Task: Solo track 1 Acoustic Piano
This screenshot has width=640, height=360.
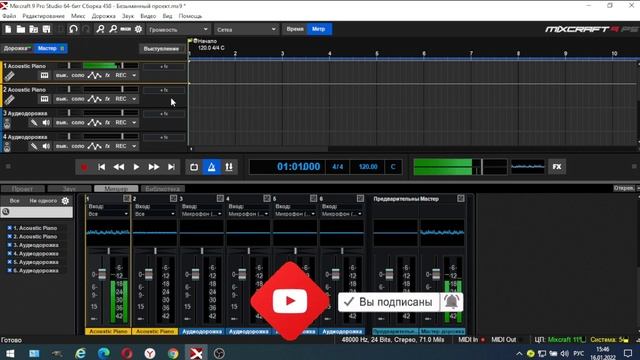Action: pos(78,76)
